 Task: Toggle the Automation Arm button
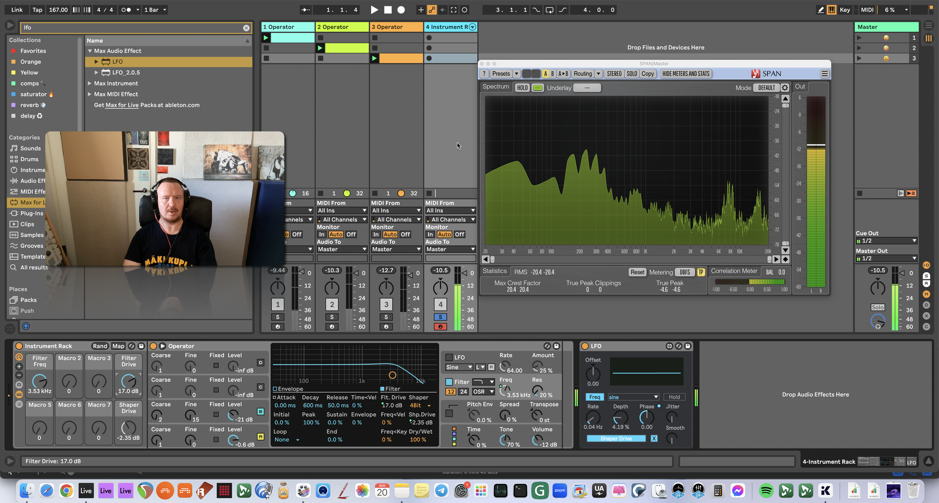(x=431, y=10)
